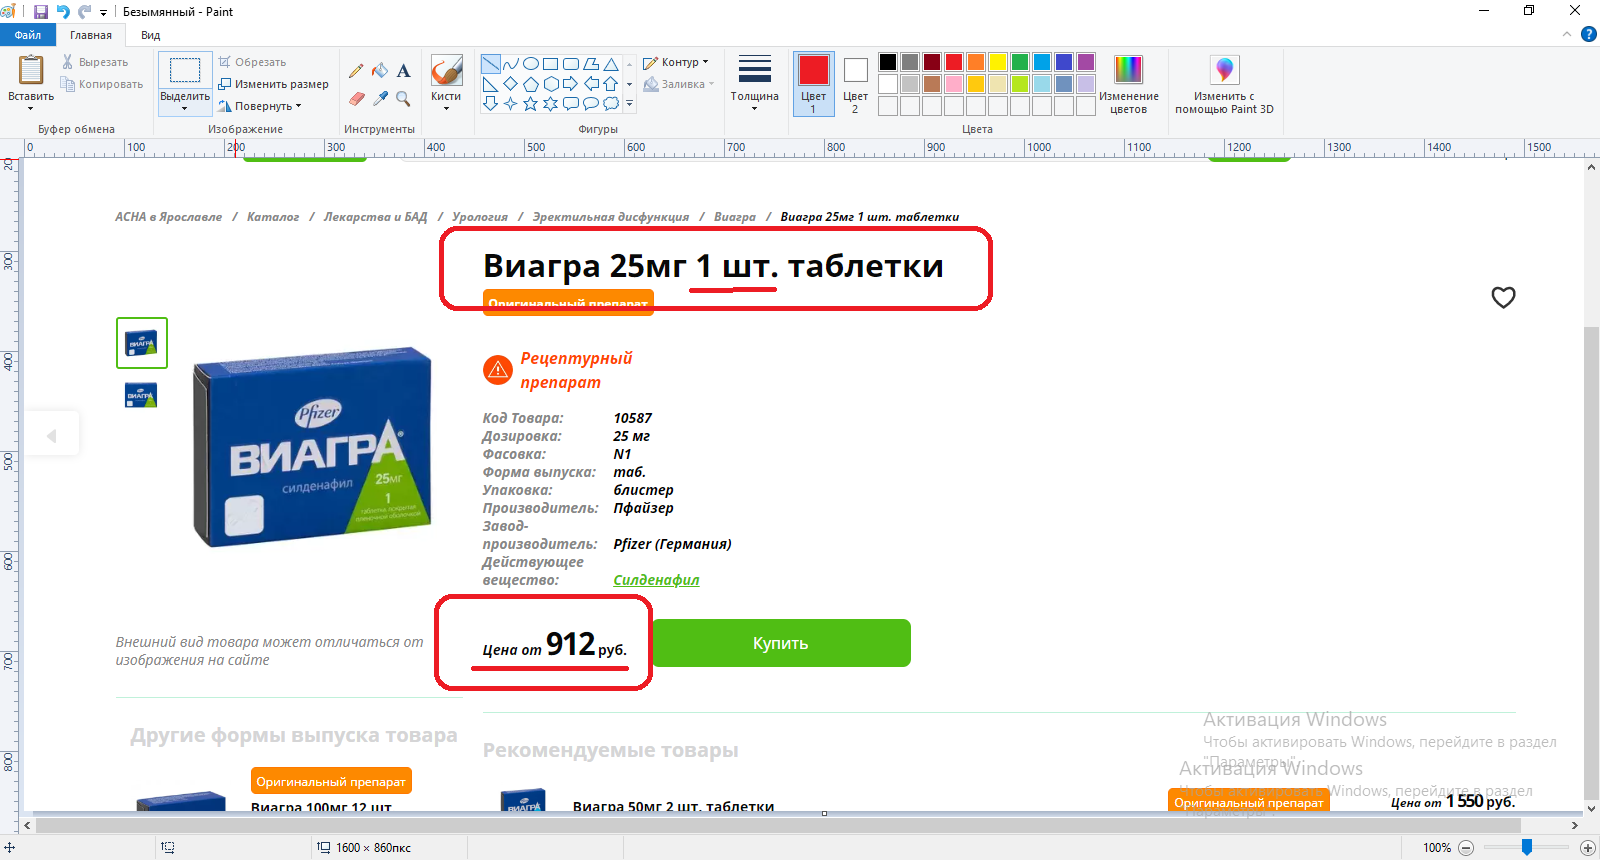Select the Text tool
This screenshot has width=1600, height=860.
click(x=403, y=71)
